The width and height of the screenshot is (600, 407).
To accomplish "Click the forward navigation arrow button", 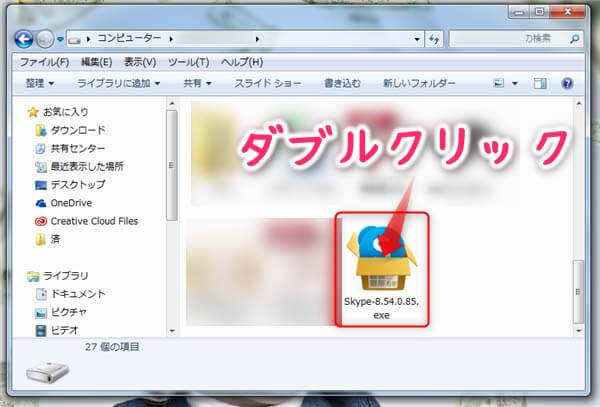I will click(45, 39).
